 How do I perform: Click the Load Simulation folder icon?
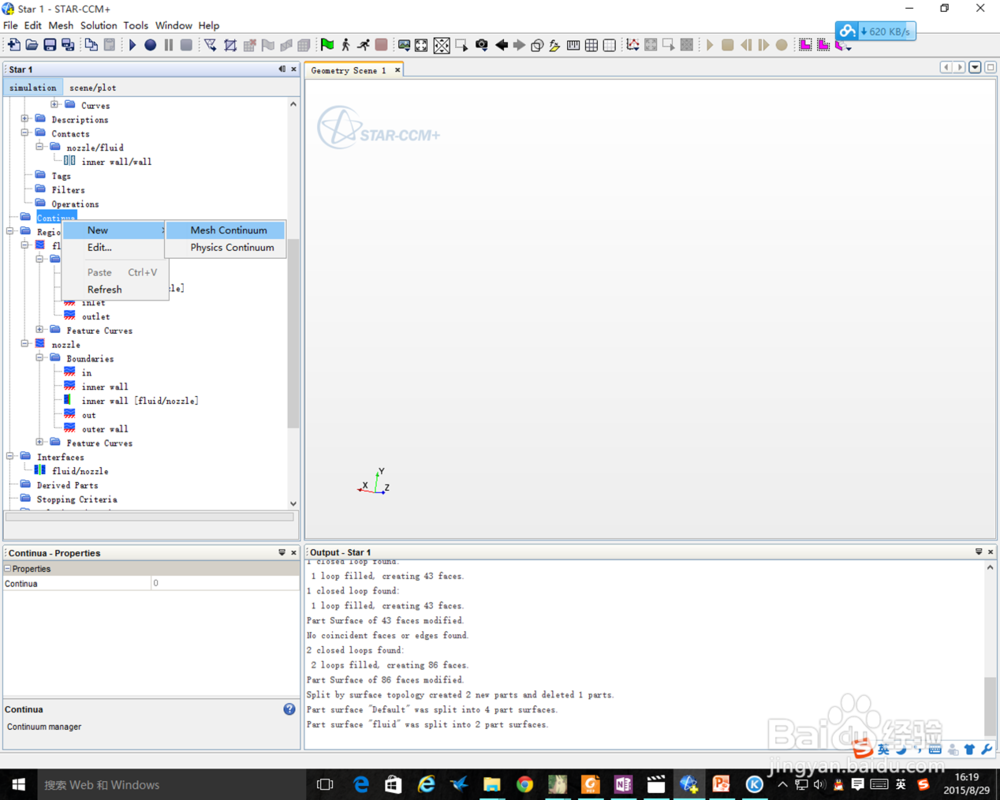(31, 45)
